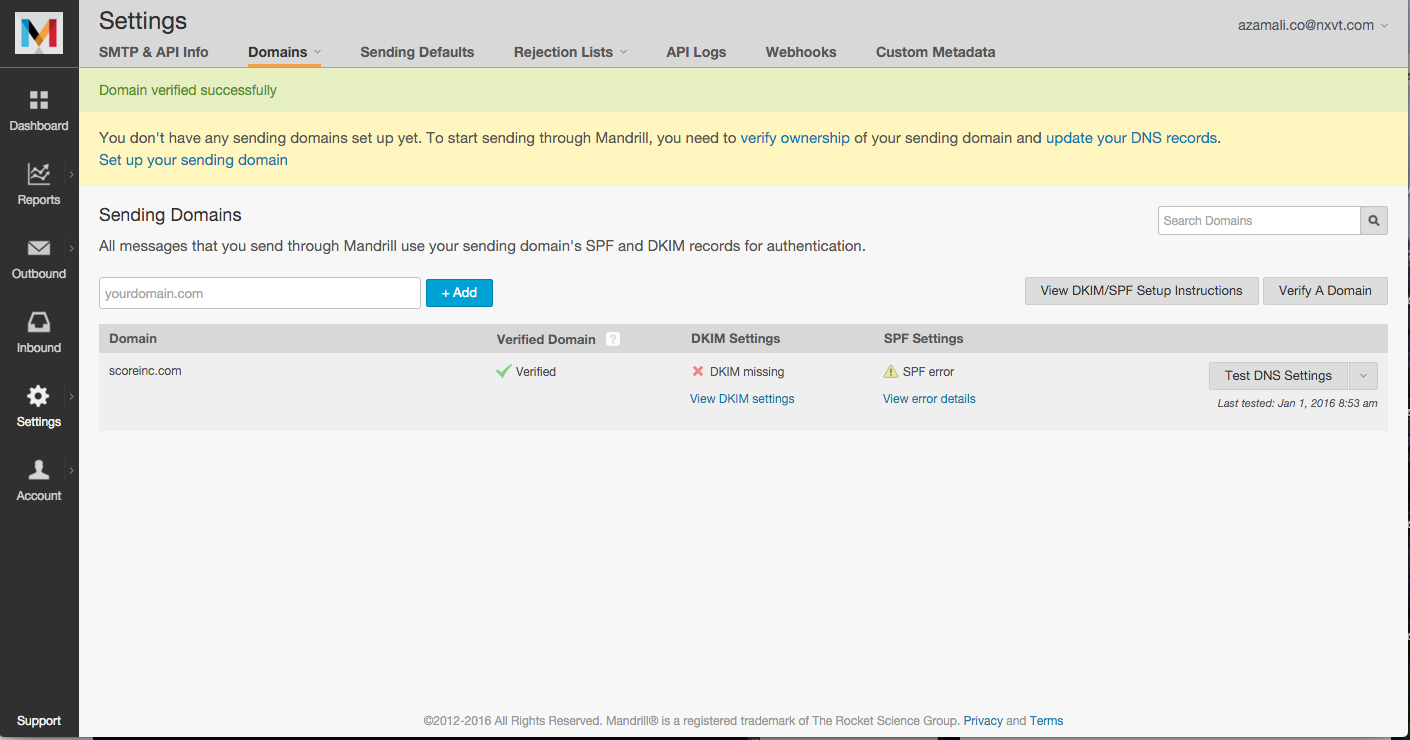Open the Inbound tray icon

pyautogui.click(x=39, y=322)
